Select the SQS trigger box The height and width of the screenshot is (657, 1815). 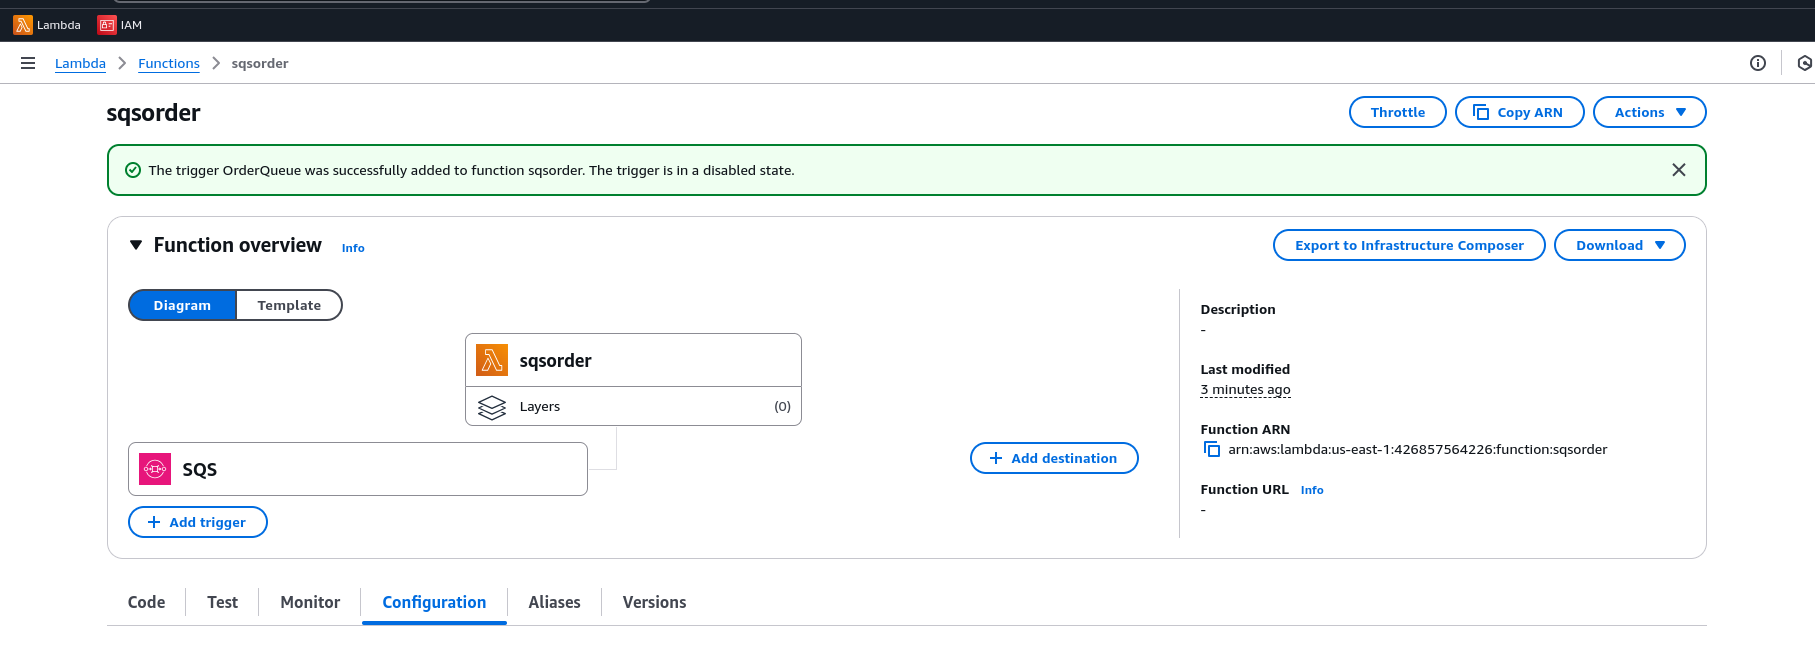[x=358, y=469]
